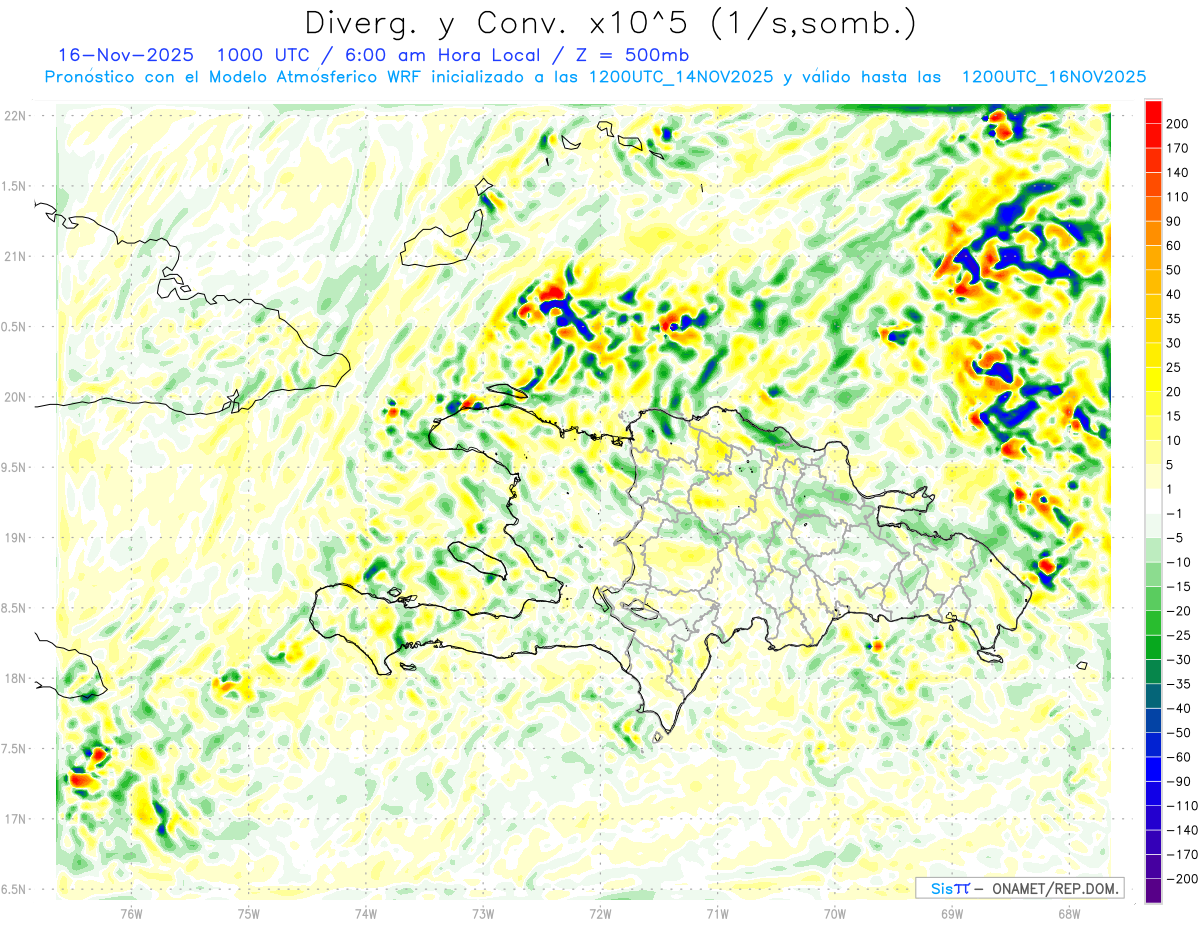Screen dimensions: 1200x927
Task: Click the "90" value on the color scale
Action: click(x=1175, y=222)
